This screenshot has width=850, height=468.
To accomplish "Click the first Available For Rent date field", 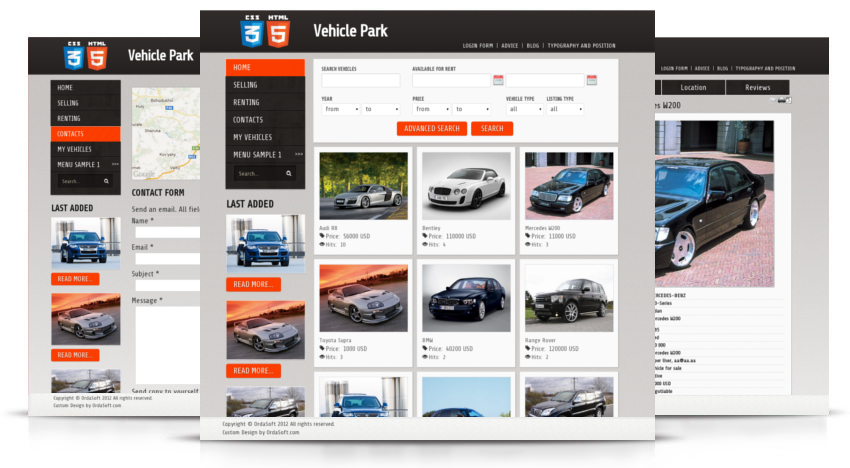I will click(x=451, y=80).
